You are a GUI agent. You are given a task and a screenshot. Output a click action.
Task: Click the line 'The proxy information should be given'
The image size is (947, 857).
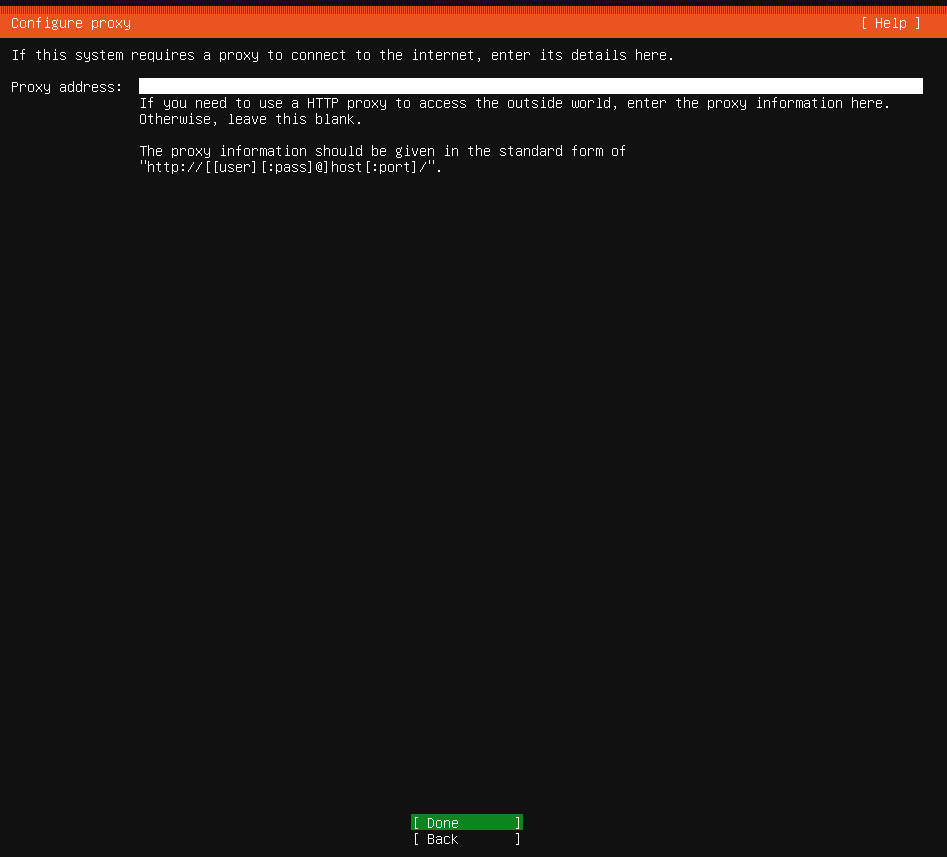[382, 151]
